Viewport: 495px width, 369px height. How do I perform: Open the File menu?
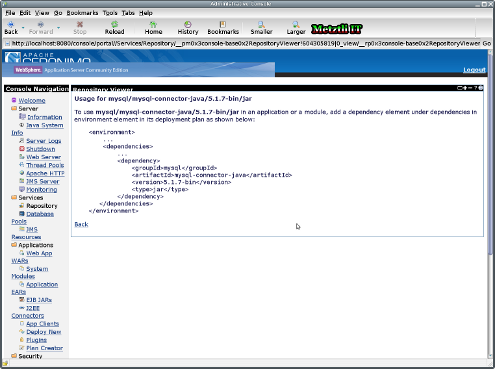(x=10, y=13)
